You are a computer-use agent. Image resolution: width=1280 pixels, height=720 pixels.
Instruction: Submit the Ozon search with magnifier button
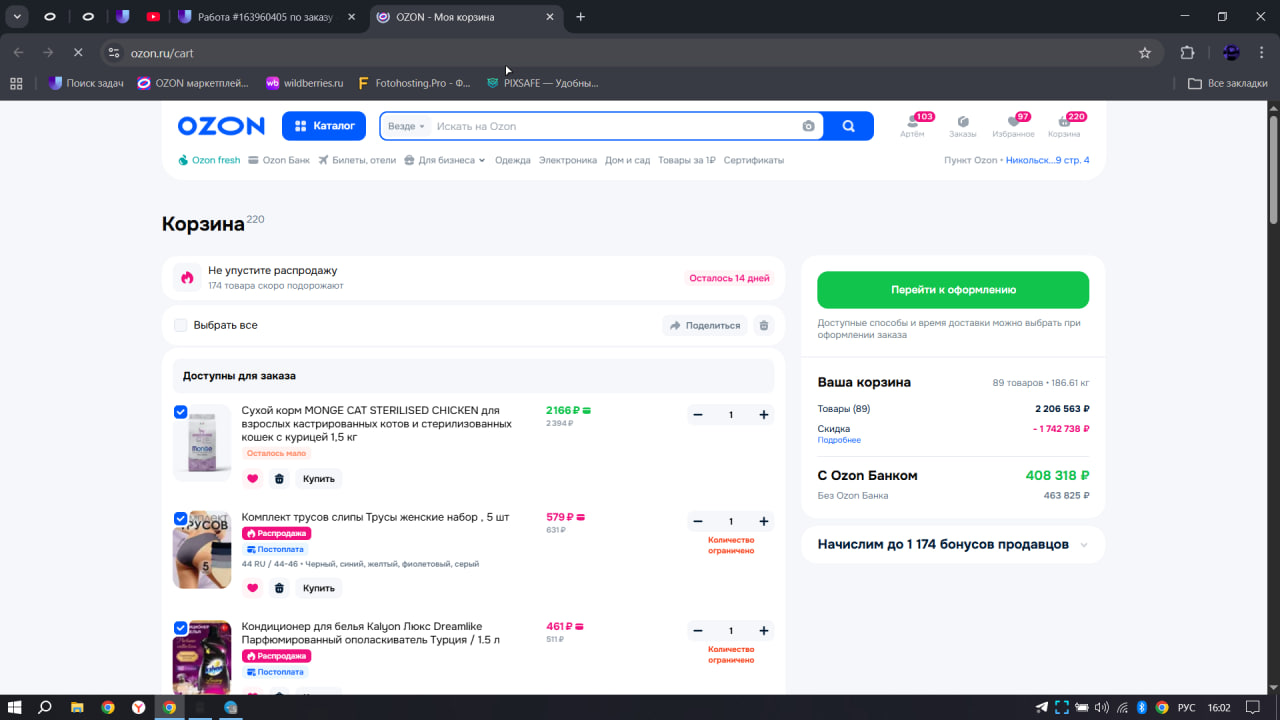[x=849, y=126]
